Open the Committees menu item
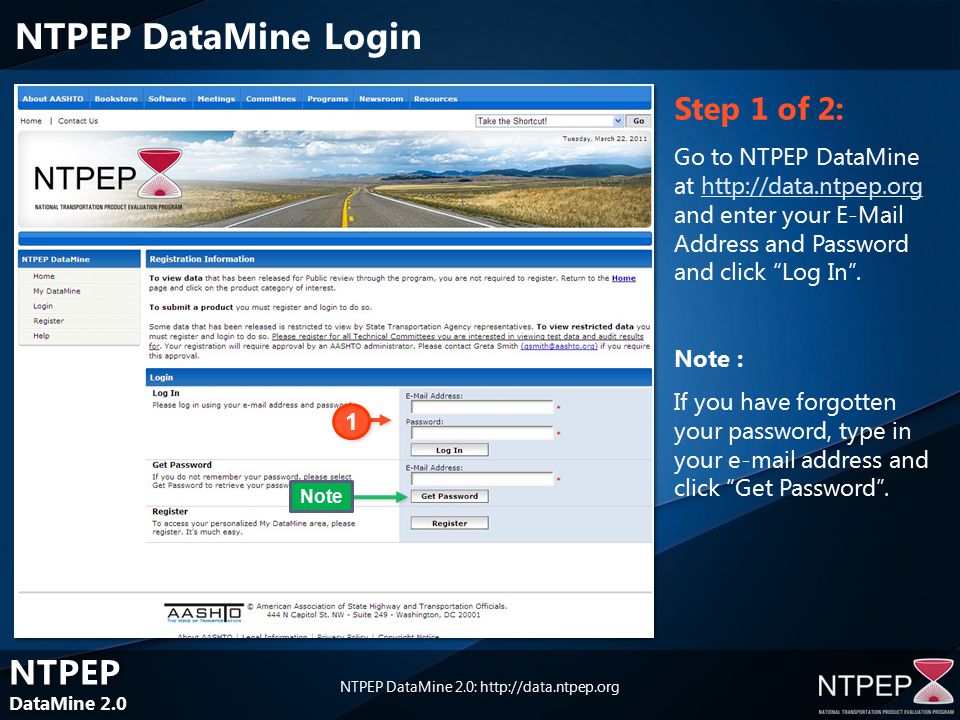The height and width of the screenshot is (720, 960). pyautogui.click(x=271, y=99)
